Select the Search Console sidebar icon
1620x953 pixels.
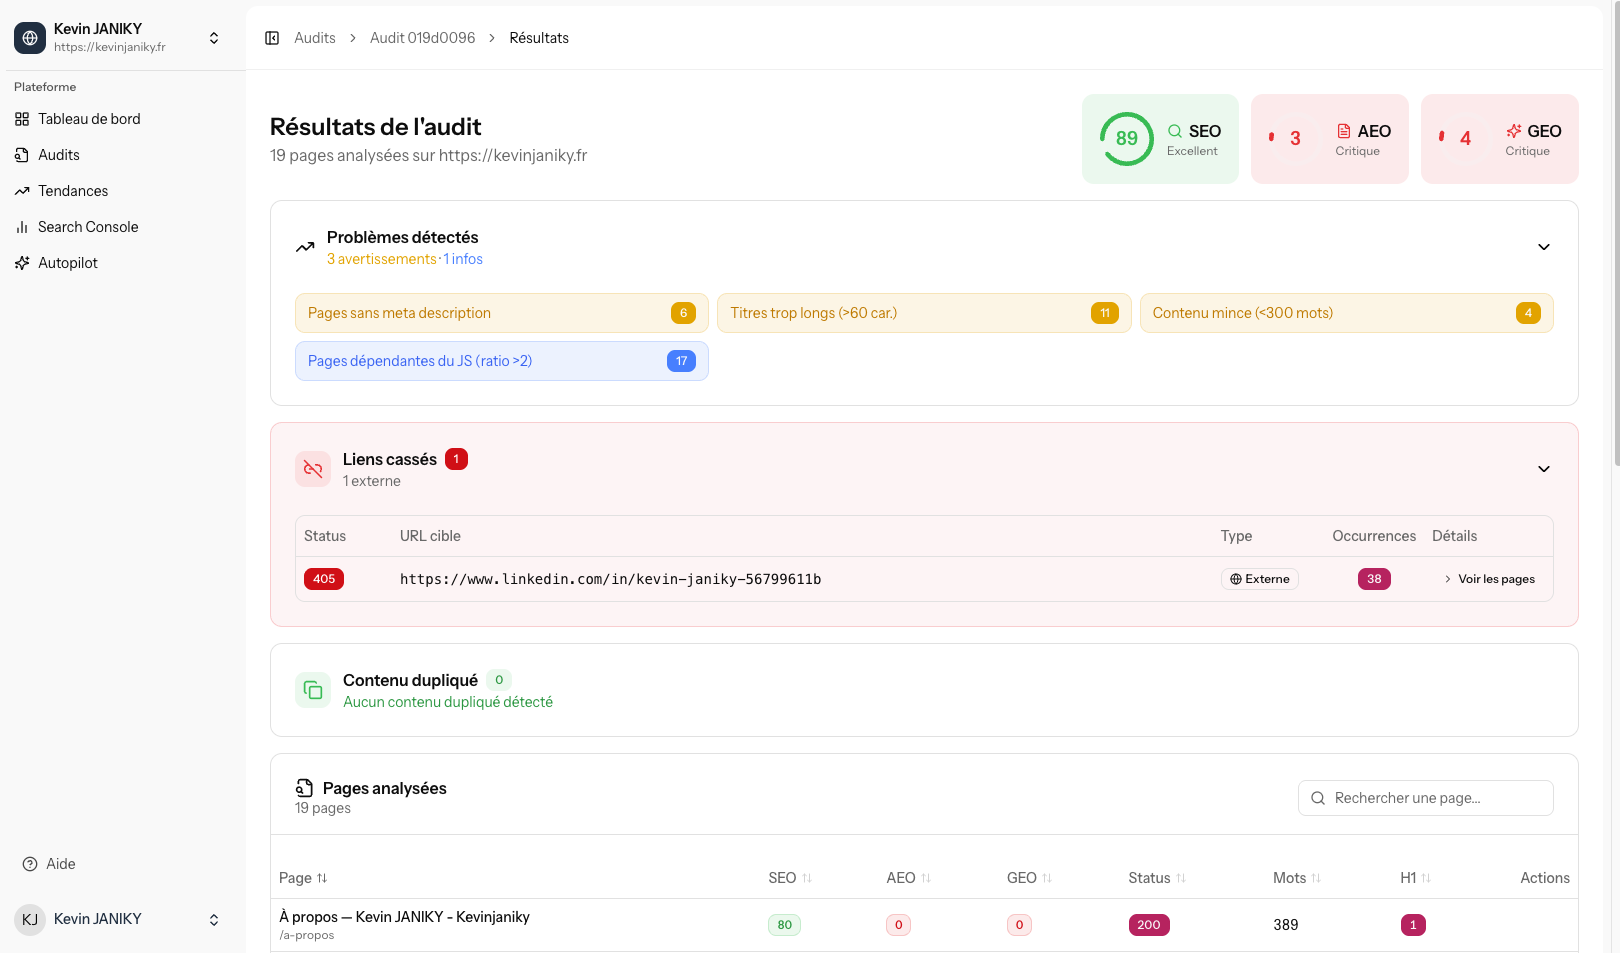(22, 226)
